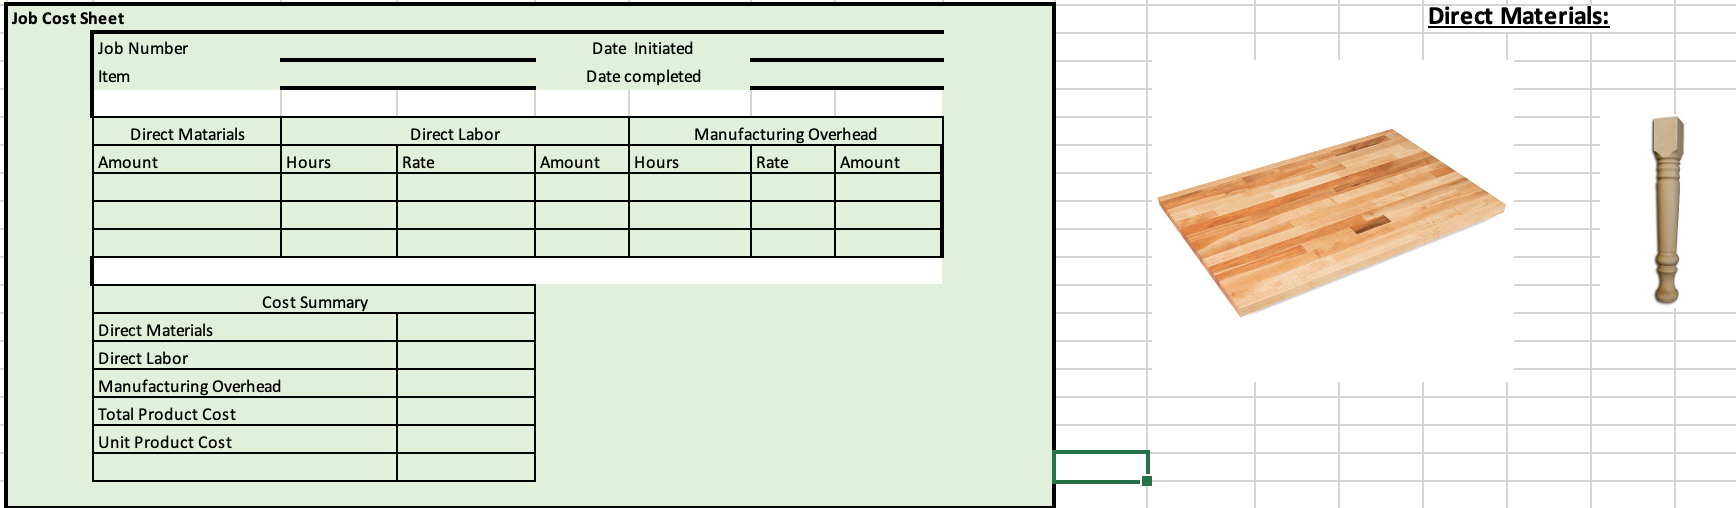Select the Date Initiated label
This screenshot has height=508, width=1736.
pyautogui.click(x=642, y=48)
